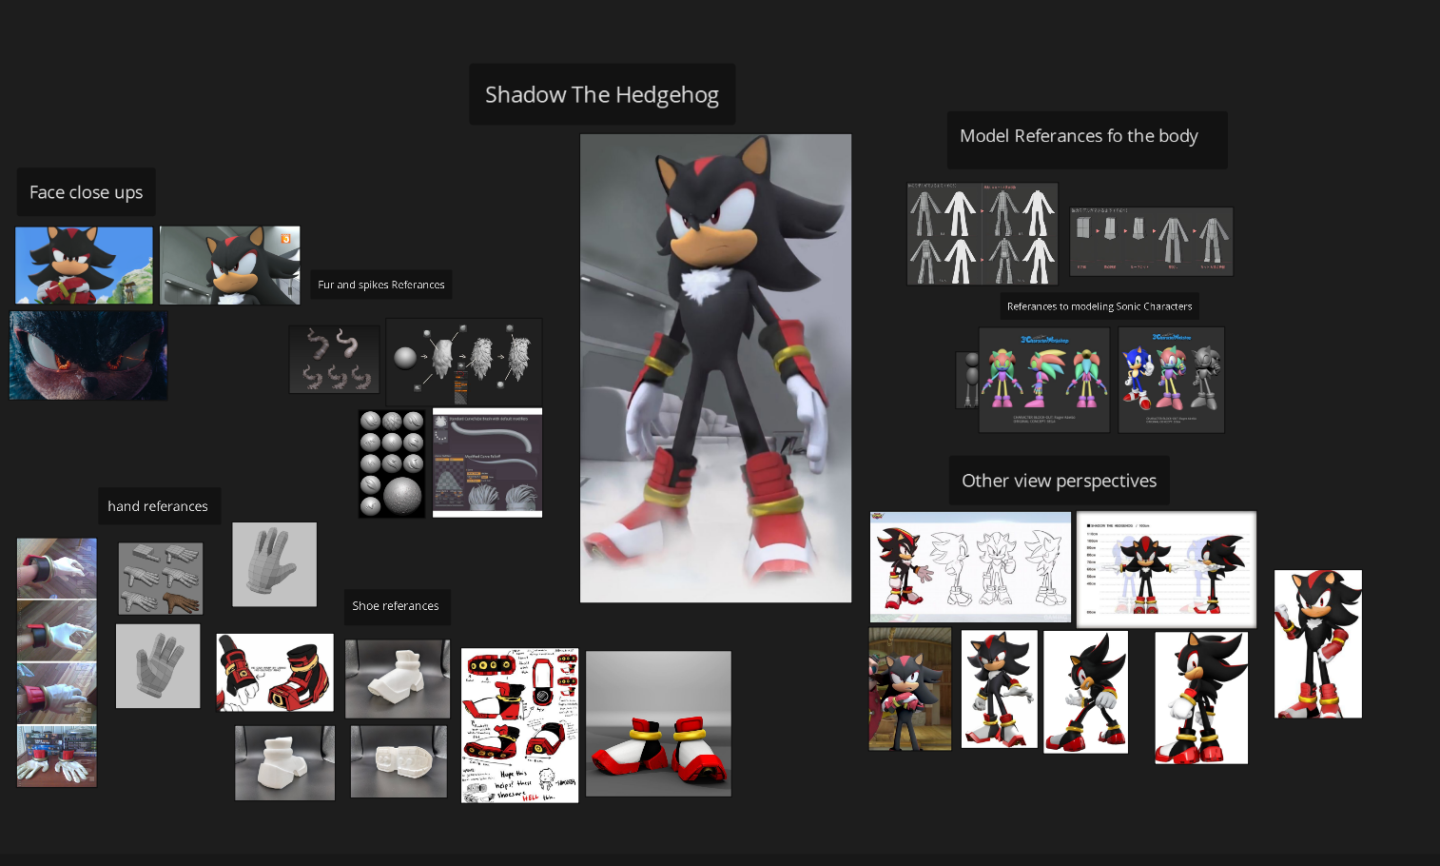The image size is (1440, 866).
Task: Select the lower gray glove wireframe image
Action: click(x=158, y=667)
